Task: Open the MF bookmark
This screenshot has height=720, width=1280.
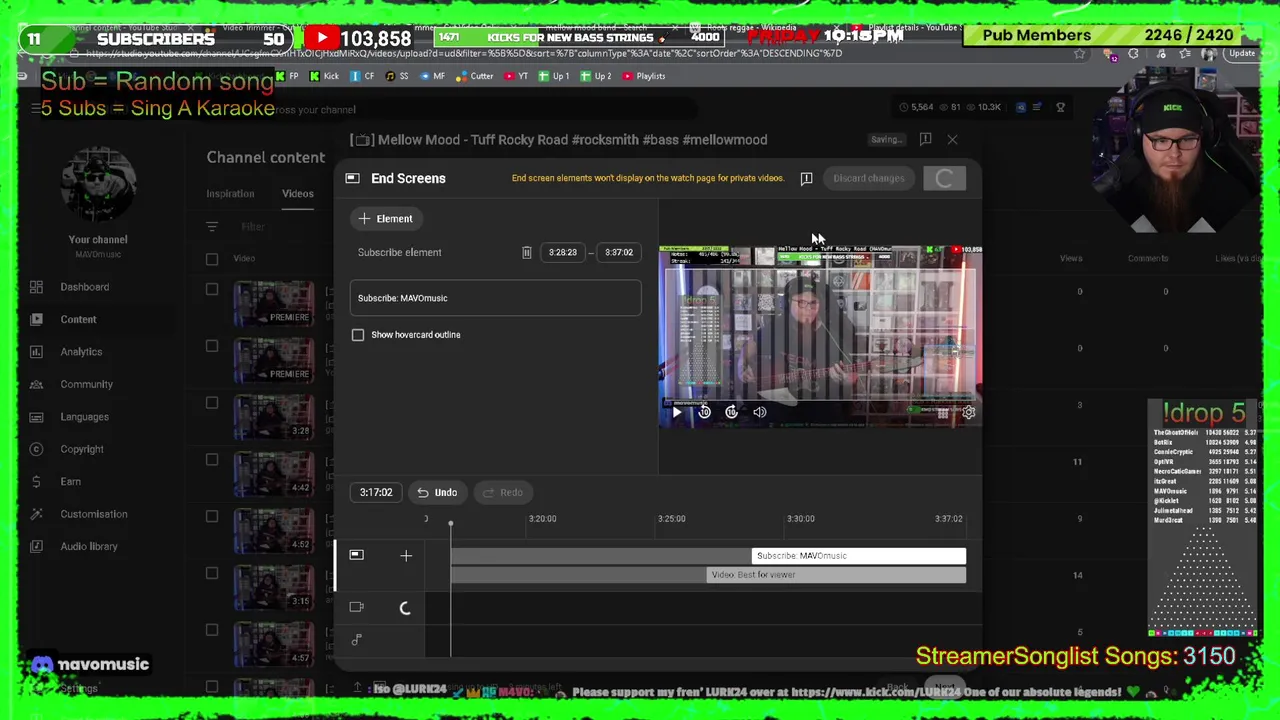Action: 432,76
